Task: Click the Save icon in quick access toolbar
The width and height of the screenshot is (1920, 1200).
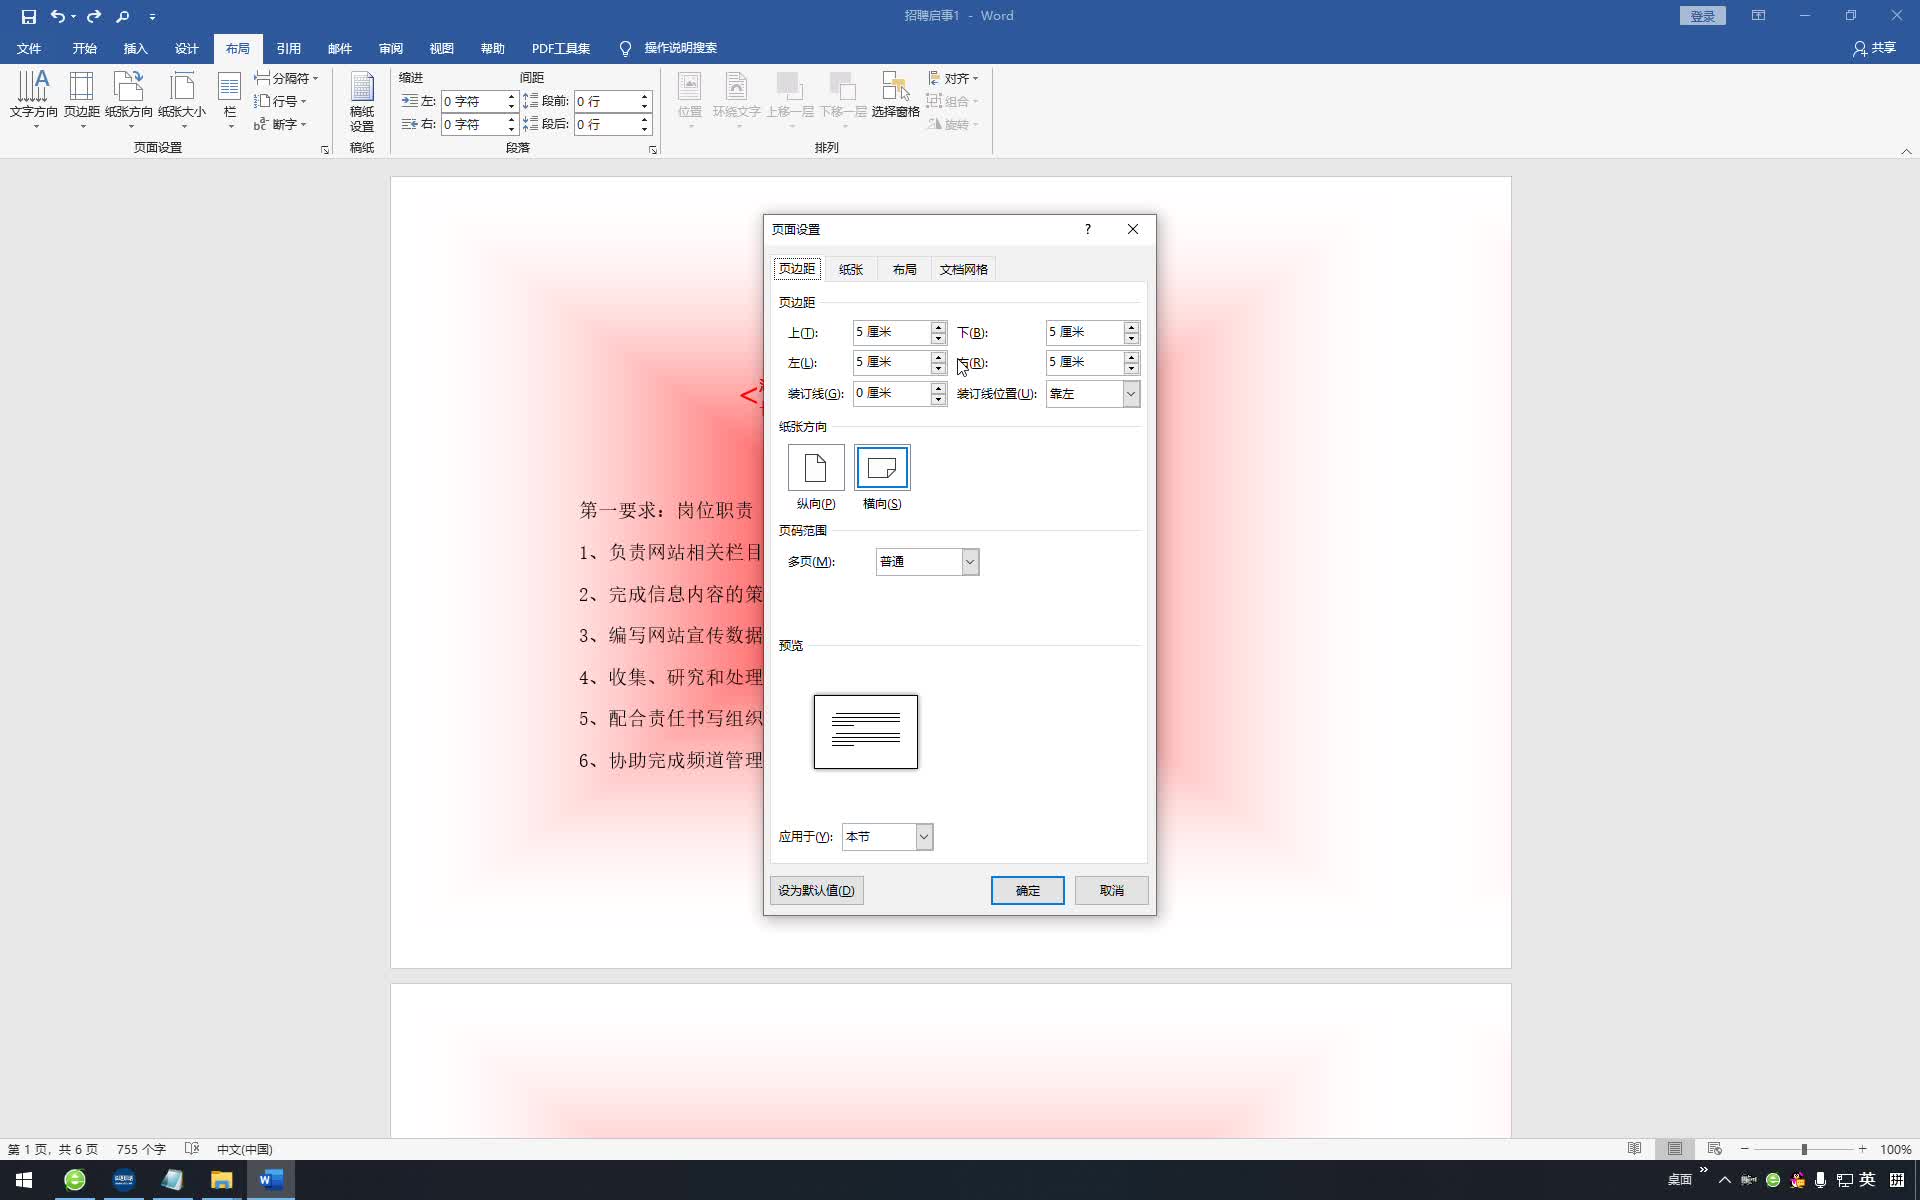Action: click(28, 16)
